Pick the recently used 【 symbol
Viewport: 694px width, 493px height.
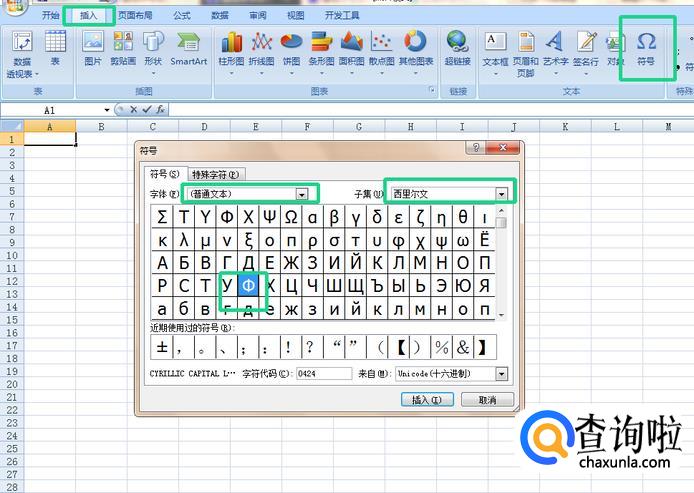[399, 347]
